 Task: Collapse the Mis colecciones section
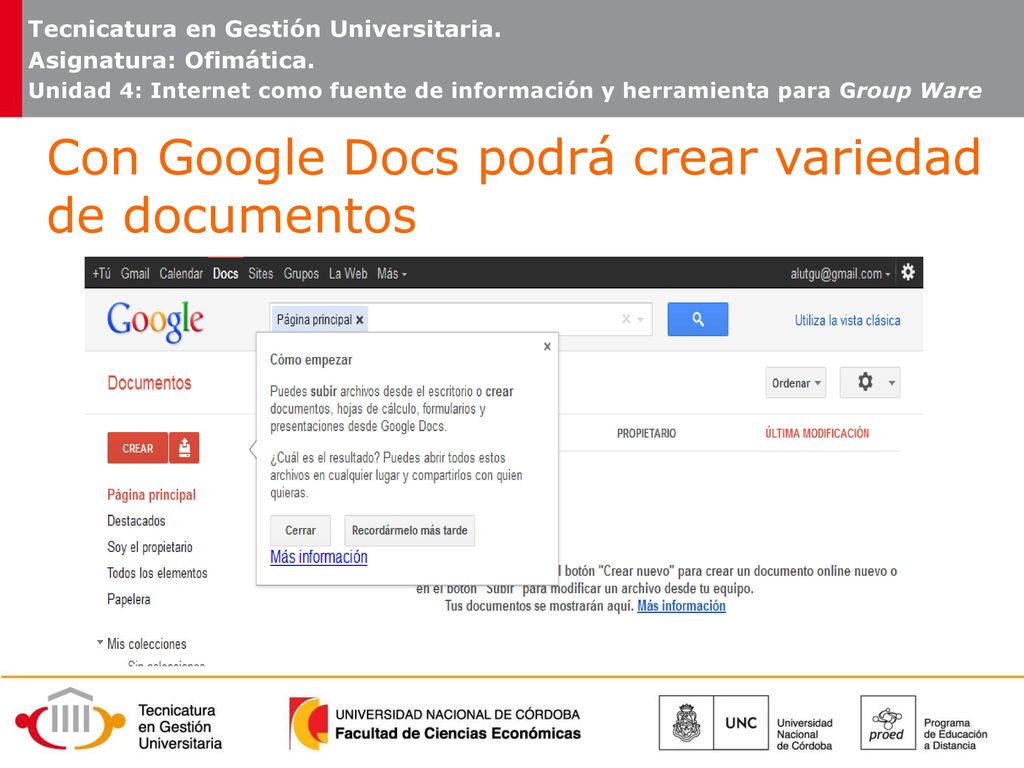click(x=100, y=643)
